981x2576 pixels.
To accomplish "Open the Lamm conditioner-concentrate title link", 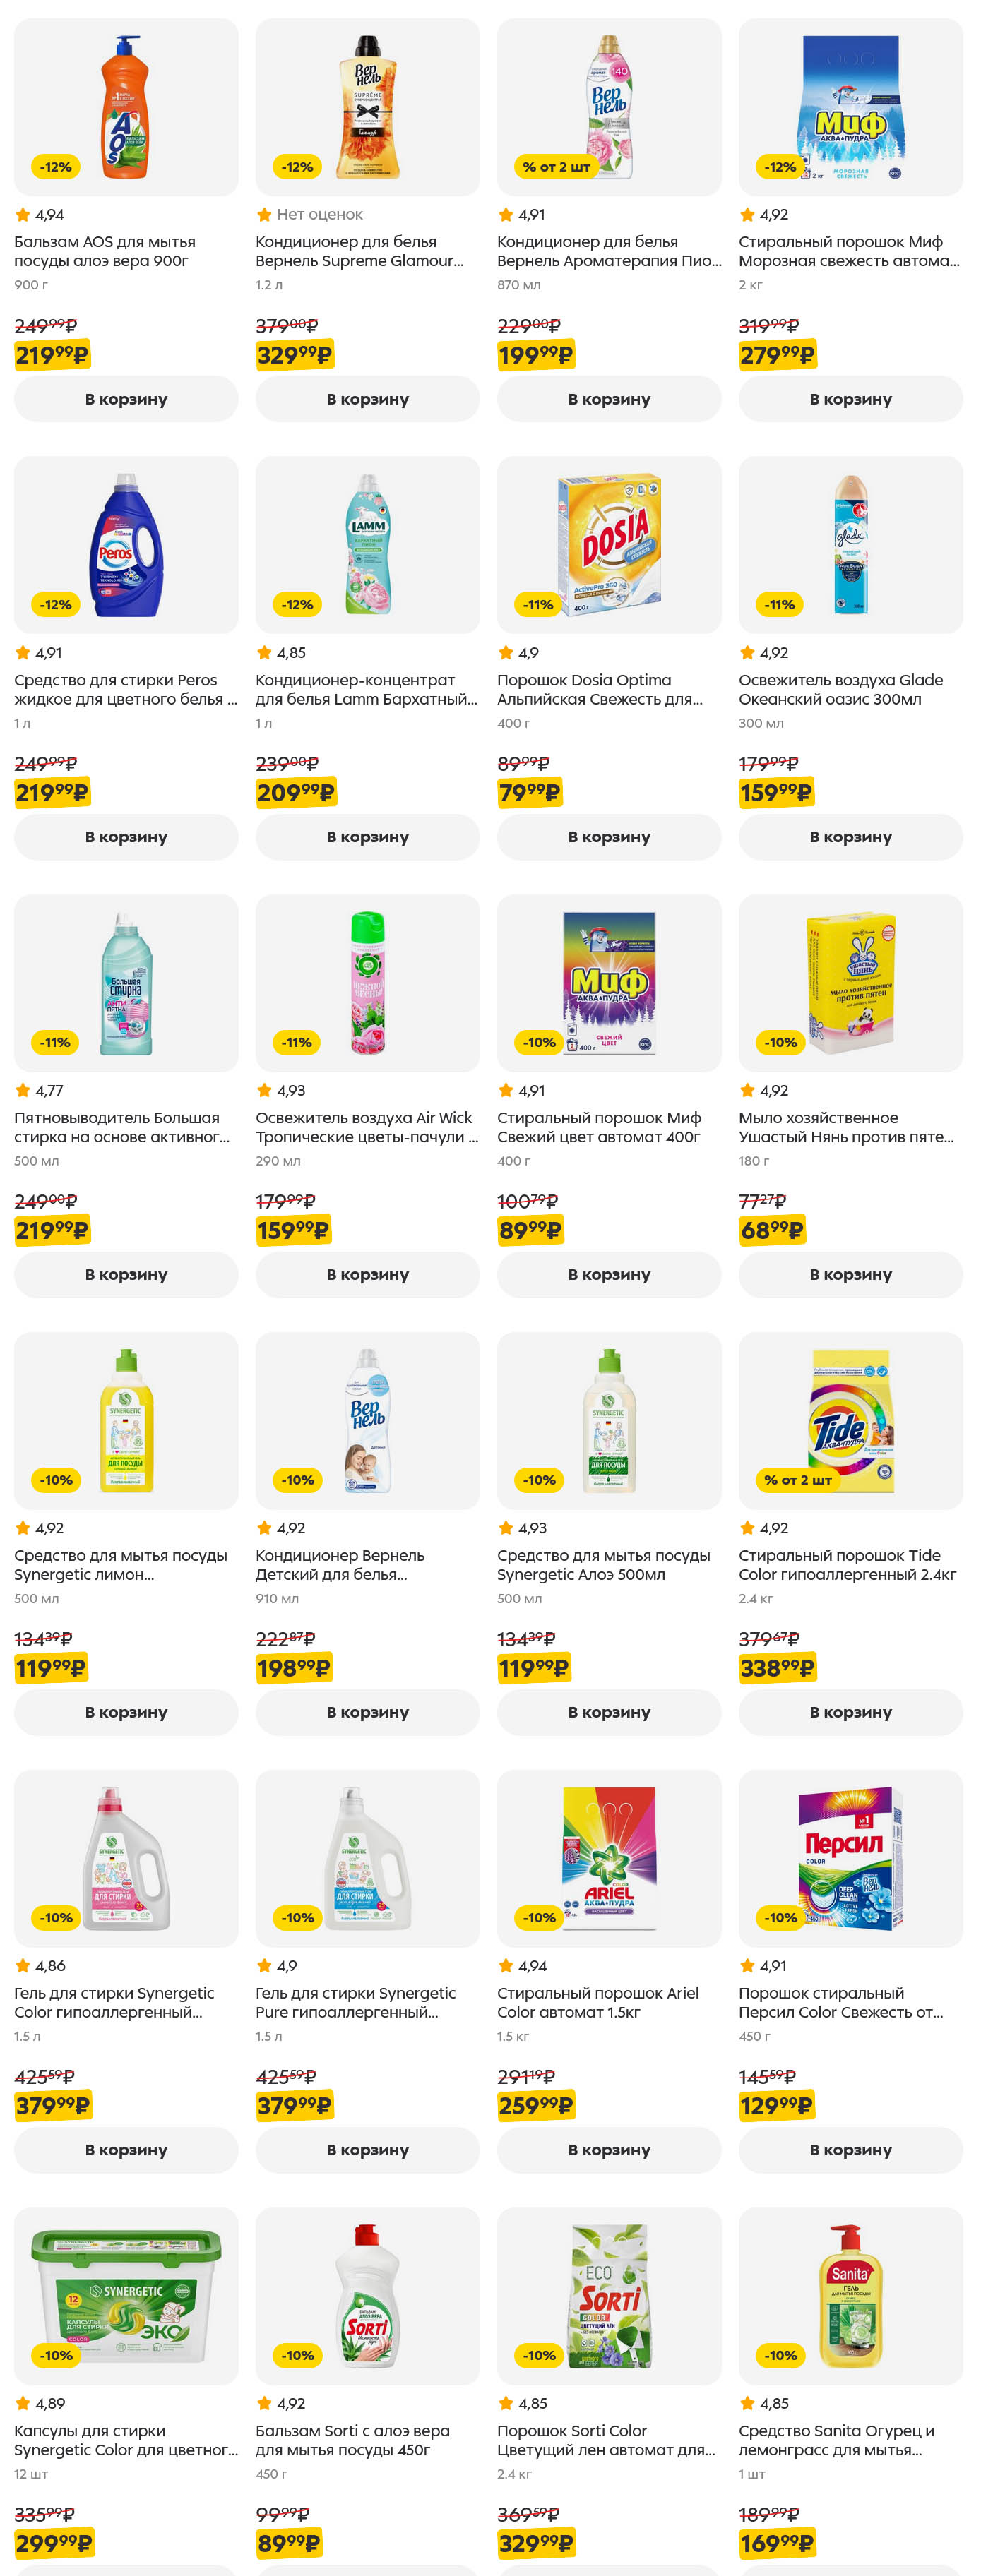I will (366, 689).
